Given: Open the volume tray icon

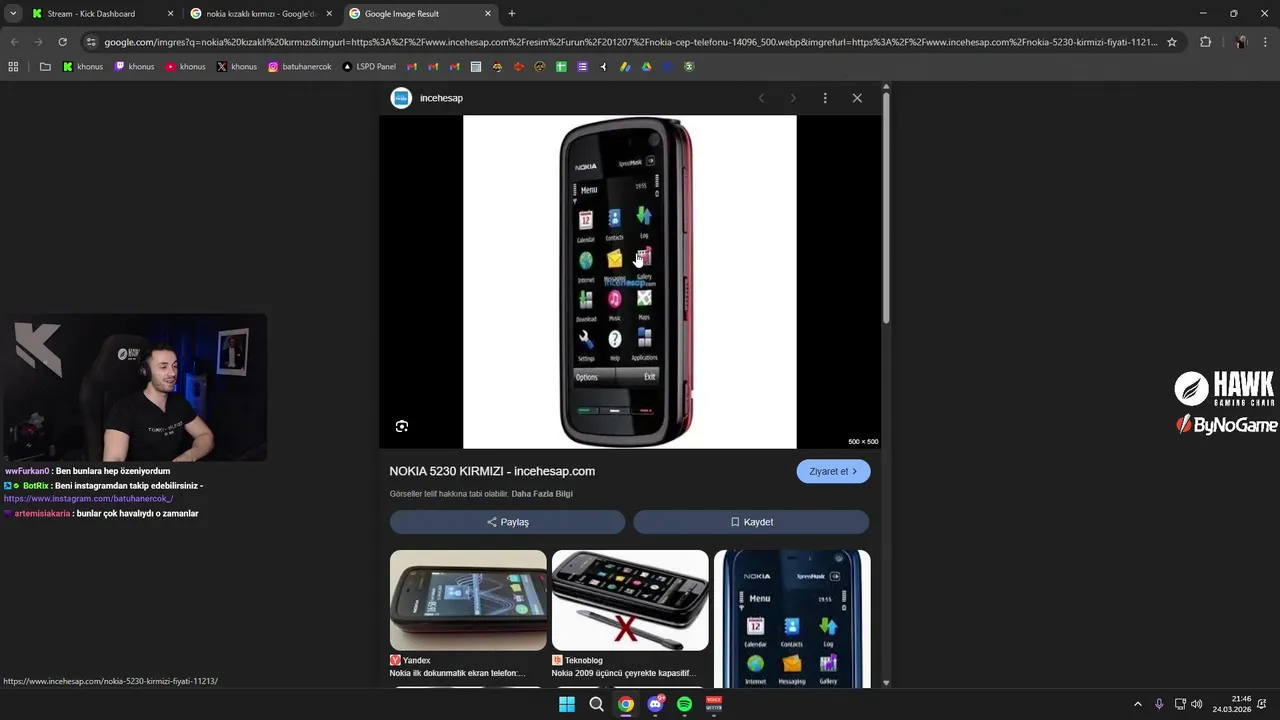Looking at the screenshot, I should coord(1197,704).
